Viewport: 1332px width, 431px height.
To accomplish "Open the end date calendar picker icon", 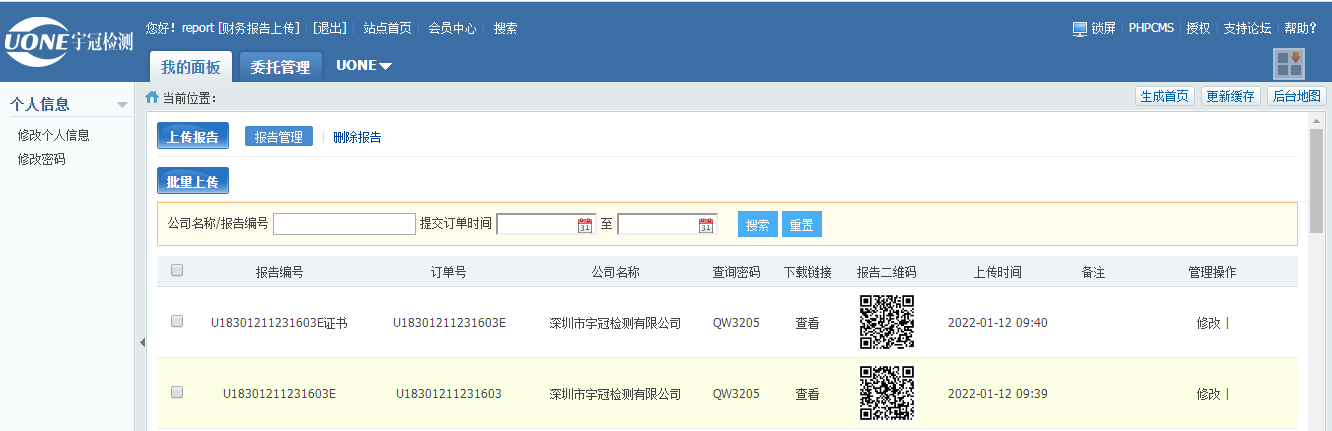I will 706,225.
